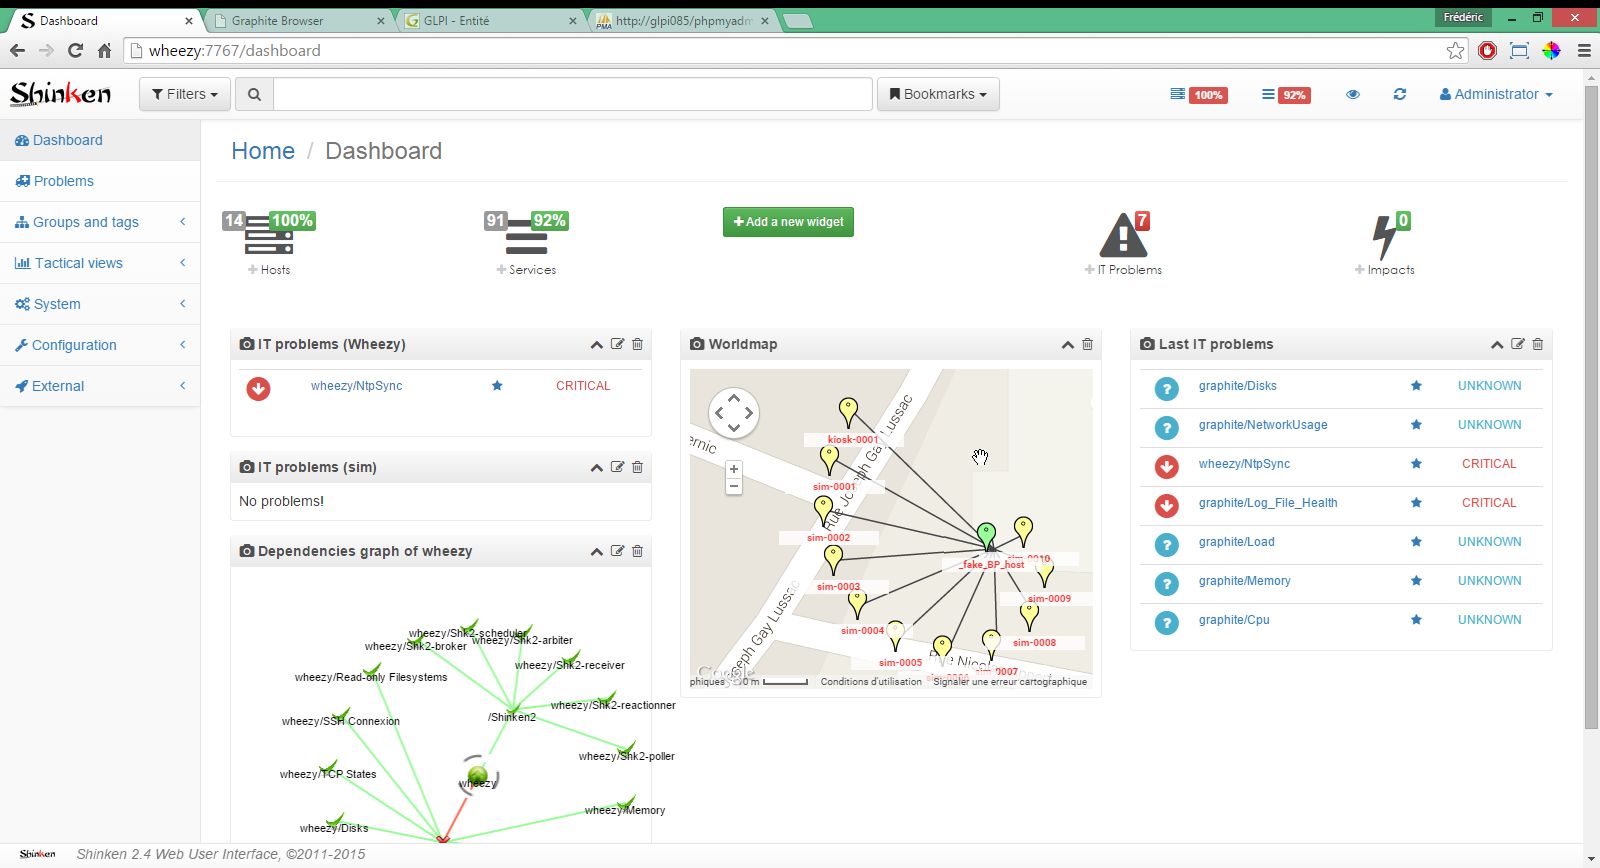Viewport: 1600px width, 868px height.
Task: Delete the Last IT problems widget
Action: (x=1537, y=344)
